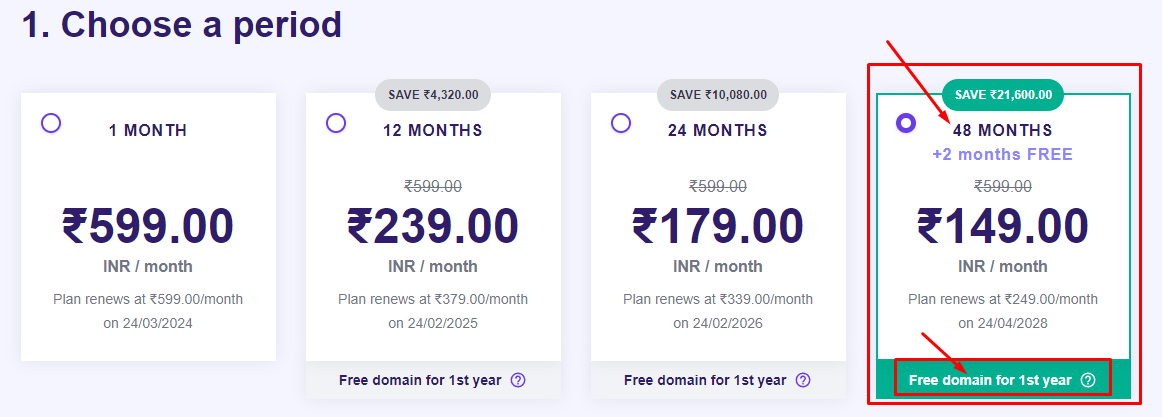Click the ₹239.00 price in 12 months card

[433, 226]
